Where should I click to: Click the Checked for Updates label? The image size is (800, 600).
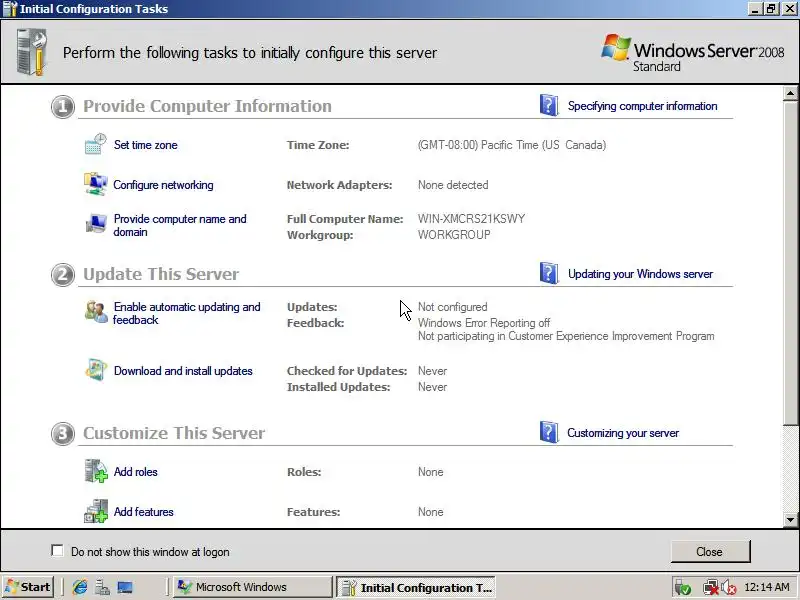(x=347, y=371)
